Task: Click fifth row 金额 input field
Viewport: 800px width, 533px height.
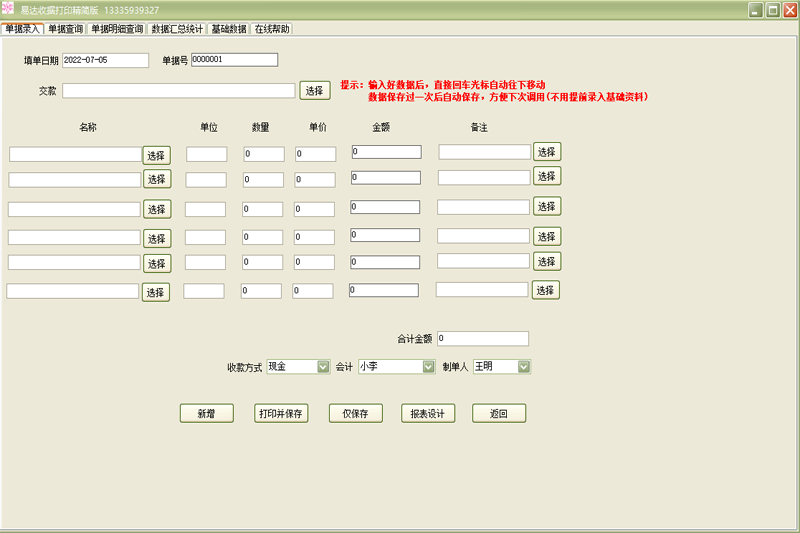Action: [385, 262]
